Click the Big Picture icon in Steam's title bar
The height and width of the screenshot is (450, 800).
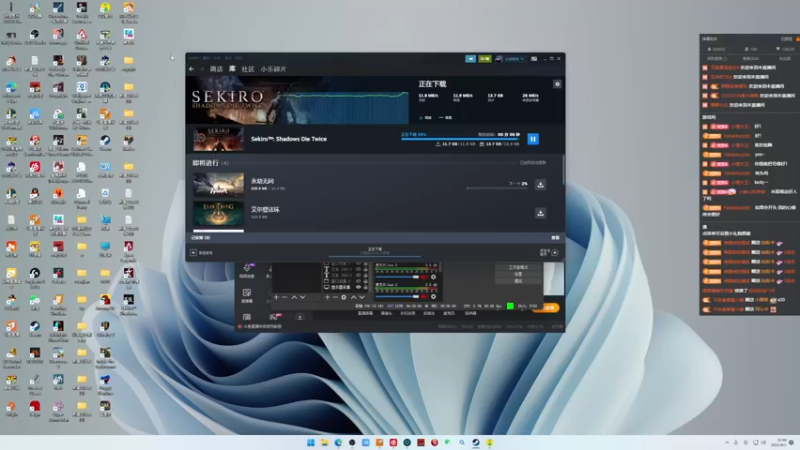tap(534, 59)
